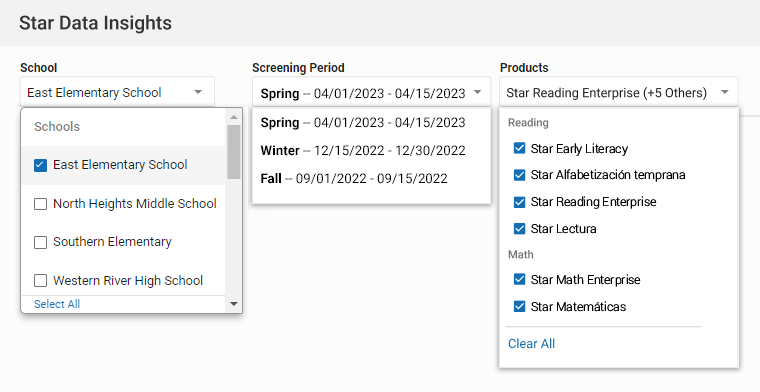
Task: Click the Clear All products link
Action: (x=531, y=344)
